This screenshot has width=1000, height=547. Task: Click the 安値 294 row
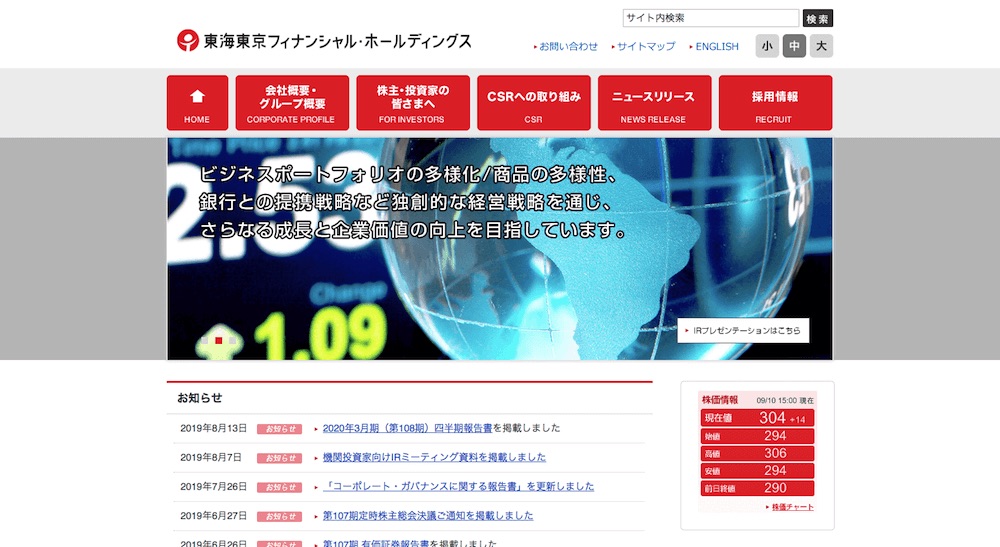point(757,470)
